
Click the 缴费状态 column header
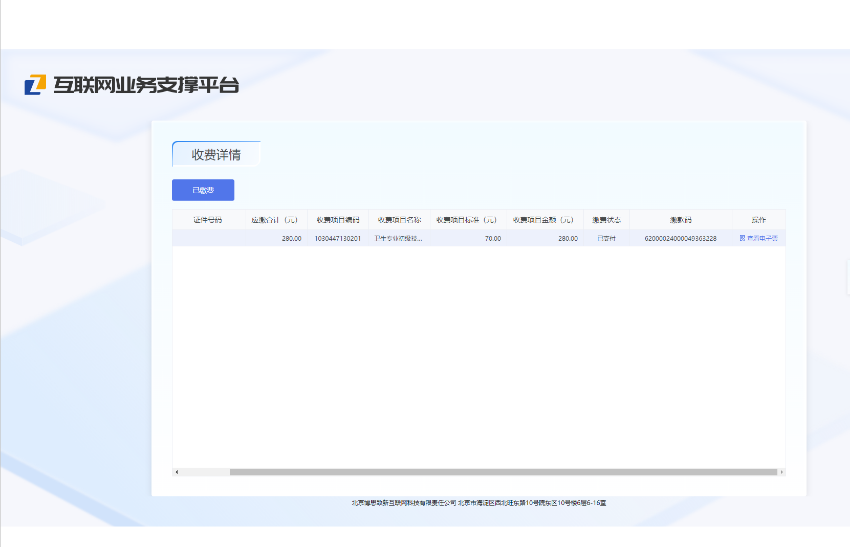coord(606,219)
